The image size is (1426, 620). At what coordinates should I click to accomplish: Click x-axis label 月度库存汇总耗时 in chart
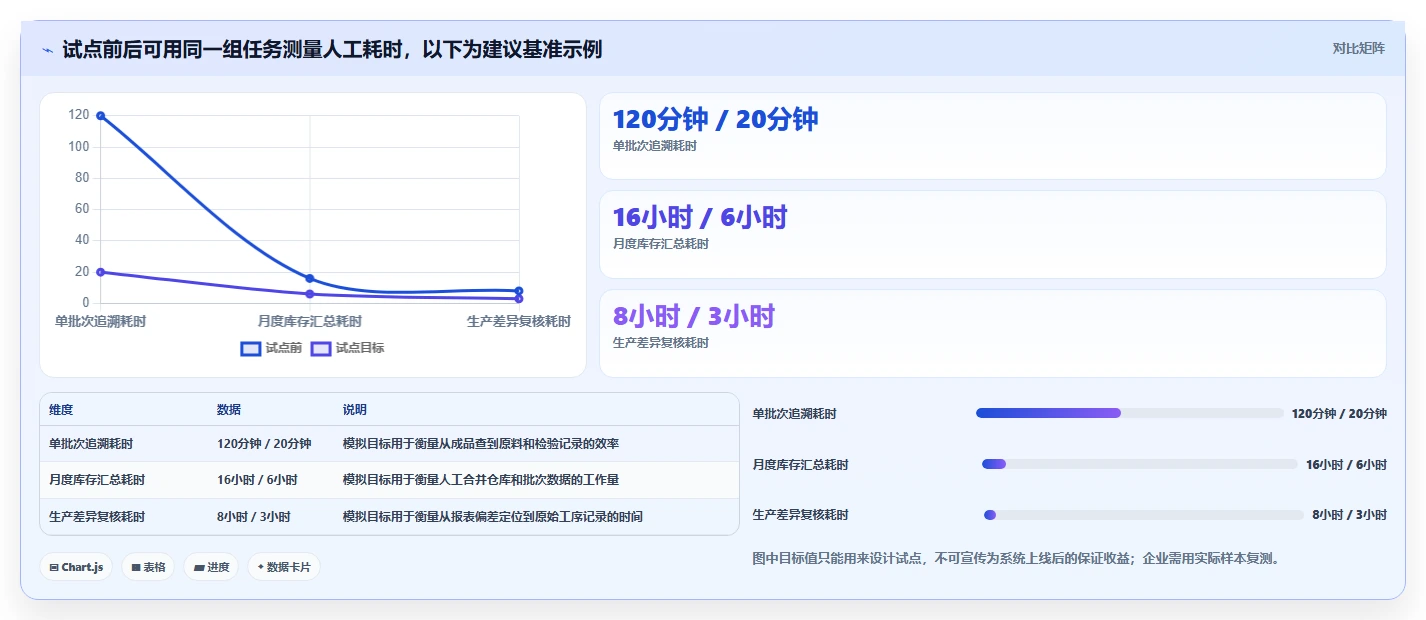[310, 321]
